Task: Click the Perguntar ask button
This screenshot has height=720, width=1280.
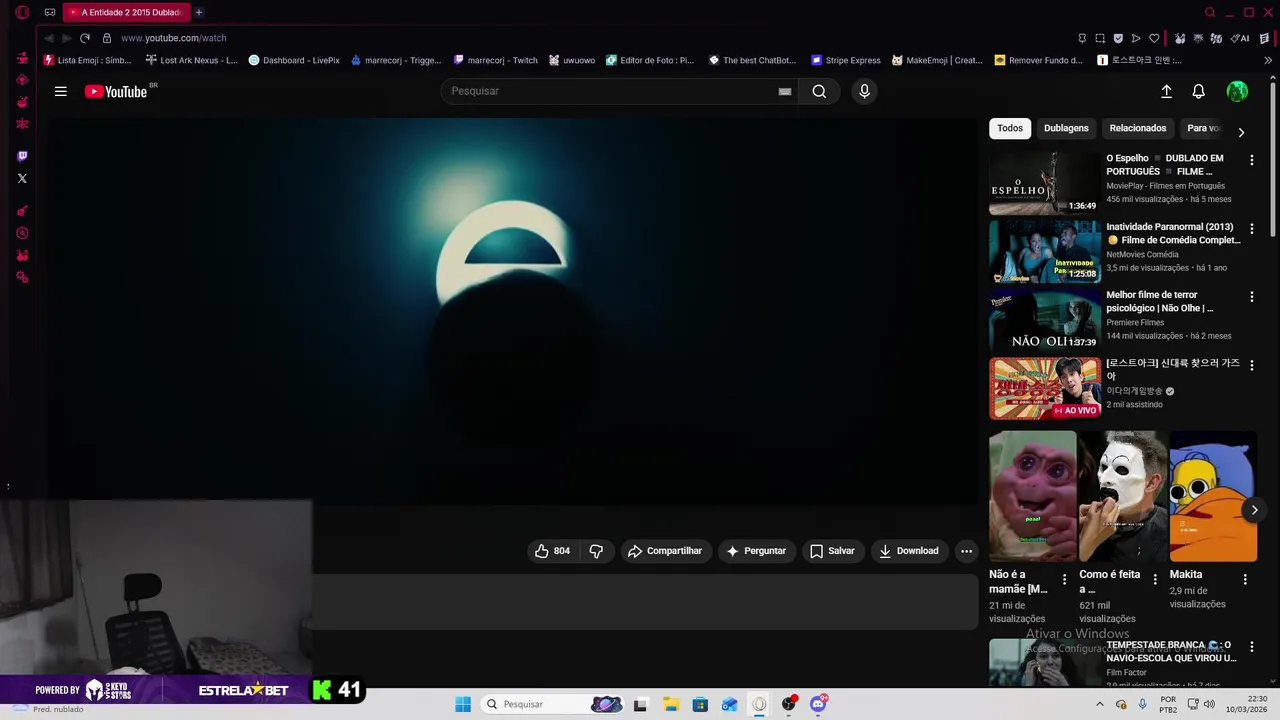Action: (756, 551)
